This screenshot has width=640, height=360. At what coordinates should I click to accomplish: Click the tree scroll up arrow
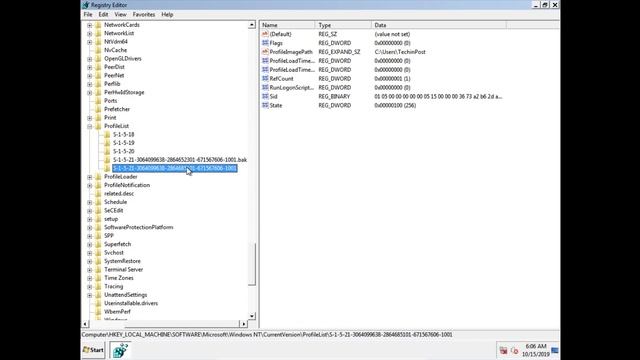(251, 25)
